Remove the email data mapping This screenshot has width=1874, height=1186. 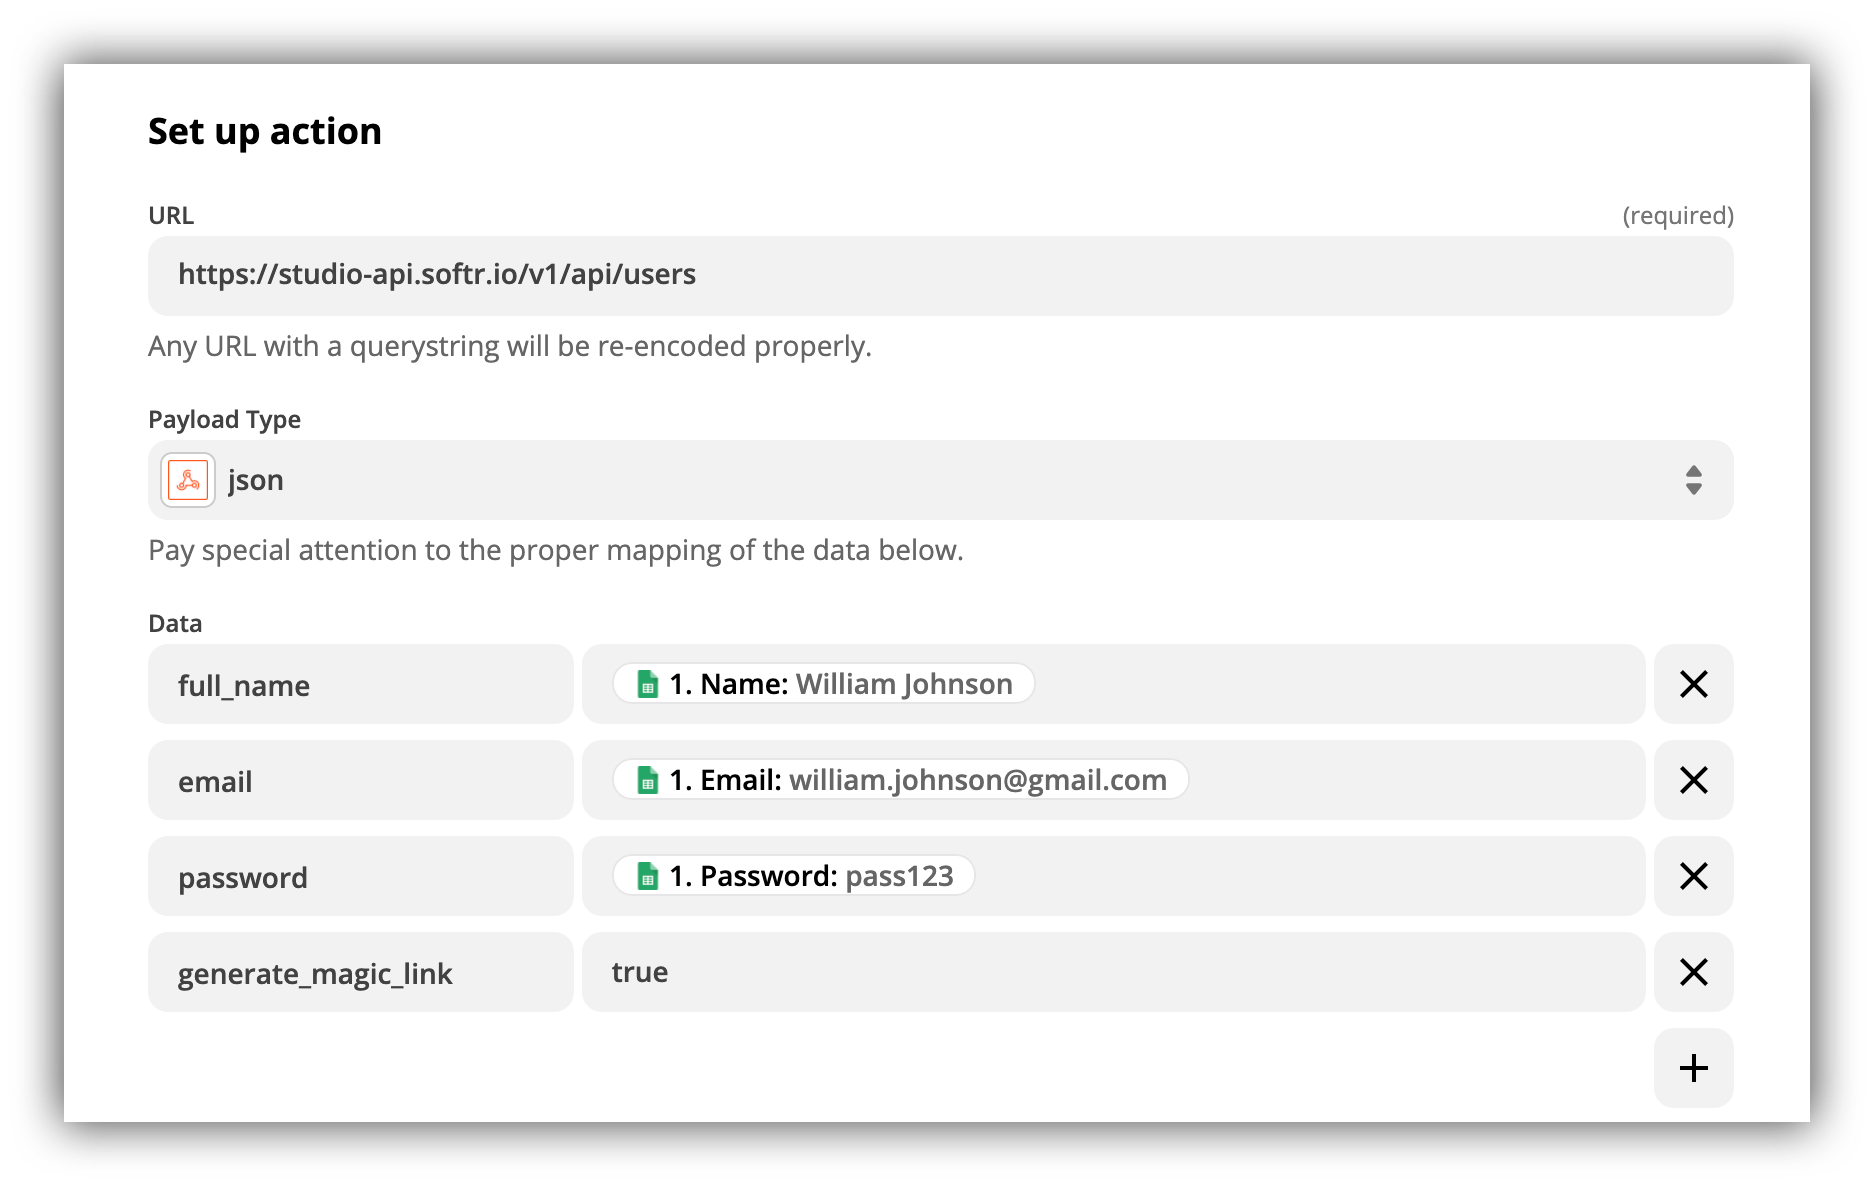[x=1693, y=780]
